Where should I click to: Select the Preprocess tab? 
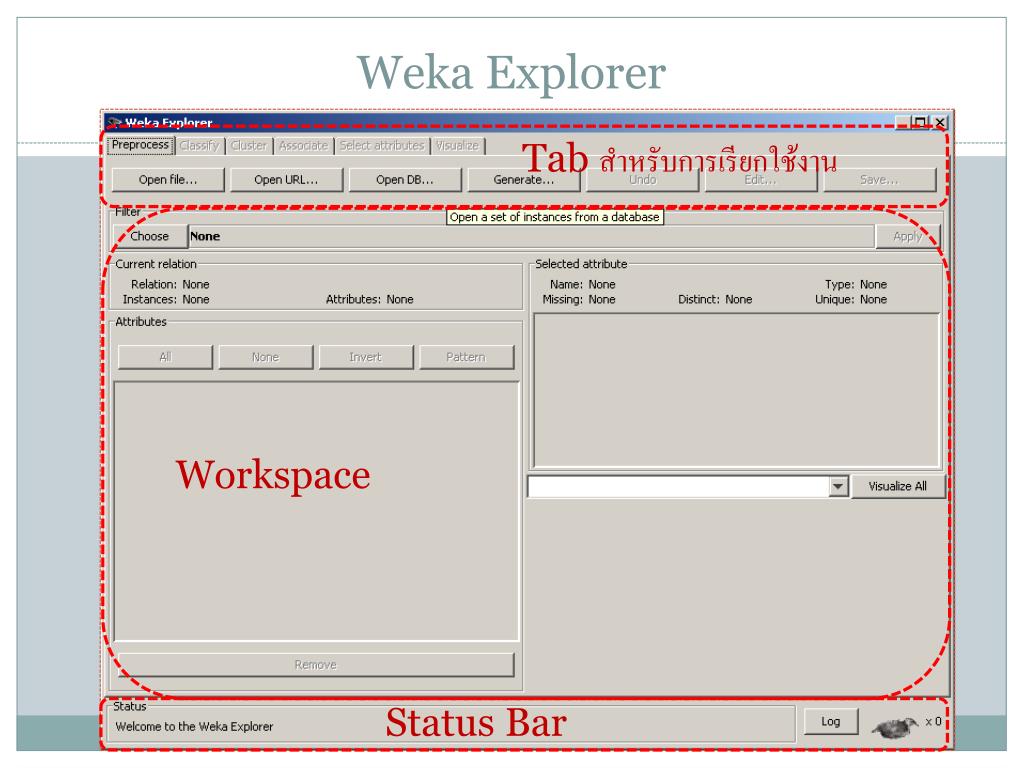click(140, 145)
